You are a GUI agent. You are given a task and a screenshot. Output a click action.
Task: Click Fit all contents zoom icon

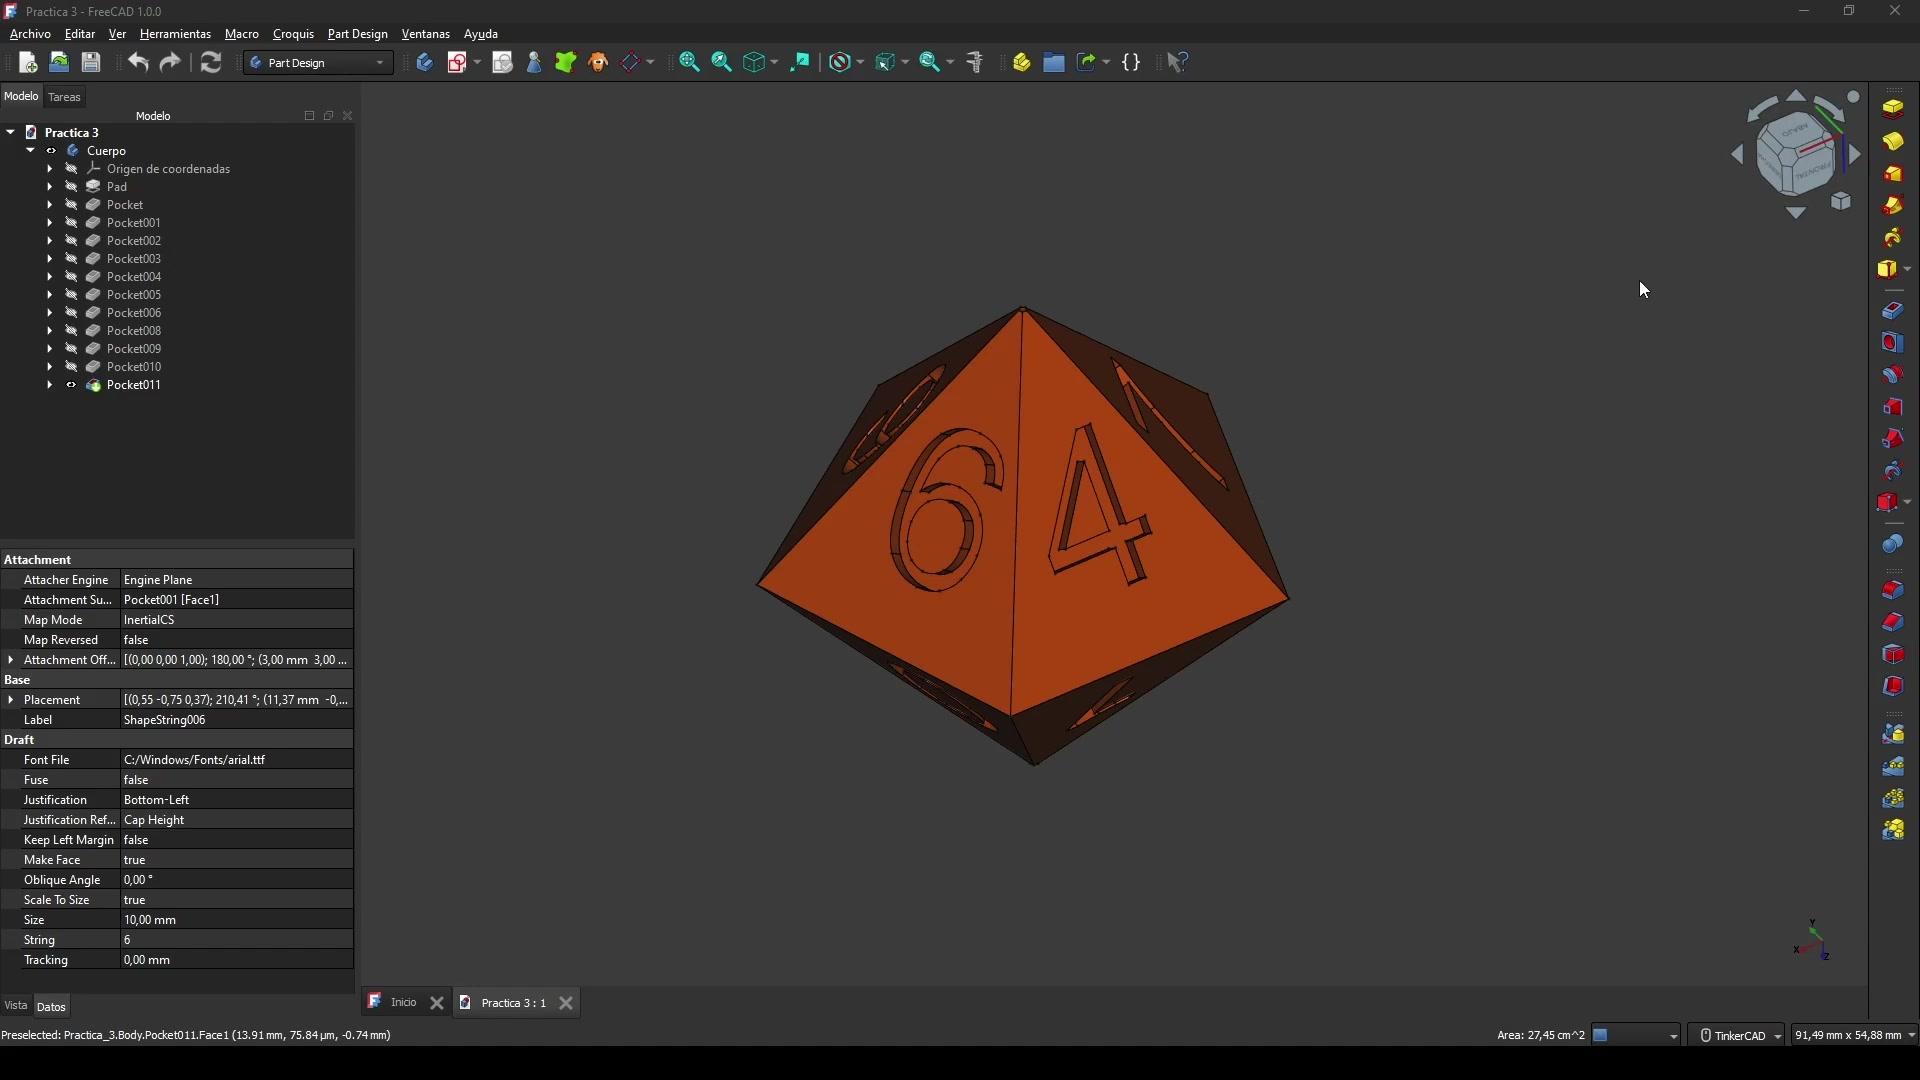[689, 63]
